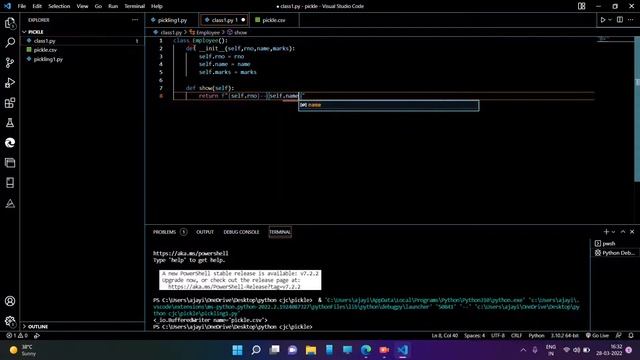Open the View menu

click(x=82, y=6)
